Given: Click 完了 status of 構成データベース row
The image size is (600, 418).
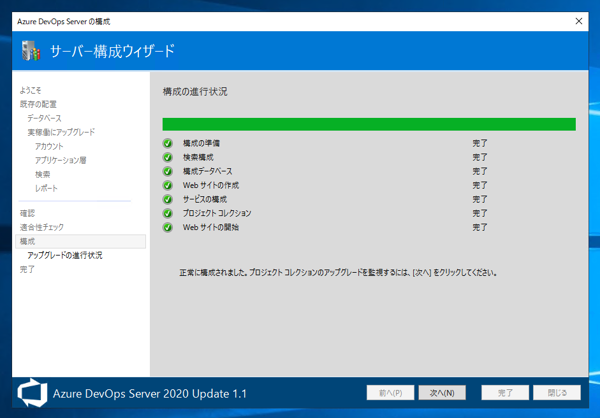Looking at the screenshot, I should tap(479, 171).
